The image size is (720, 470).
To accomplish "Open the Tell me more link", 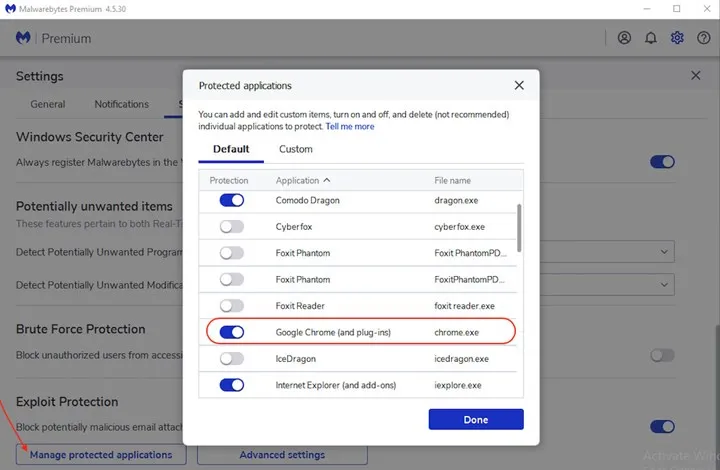I will pos(350,127).
